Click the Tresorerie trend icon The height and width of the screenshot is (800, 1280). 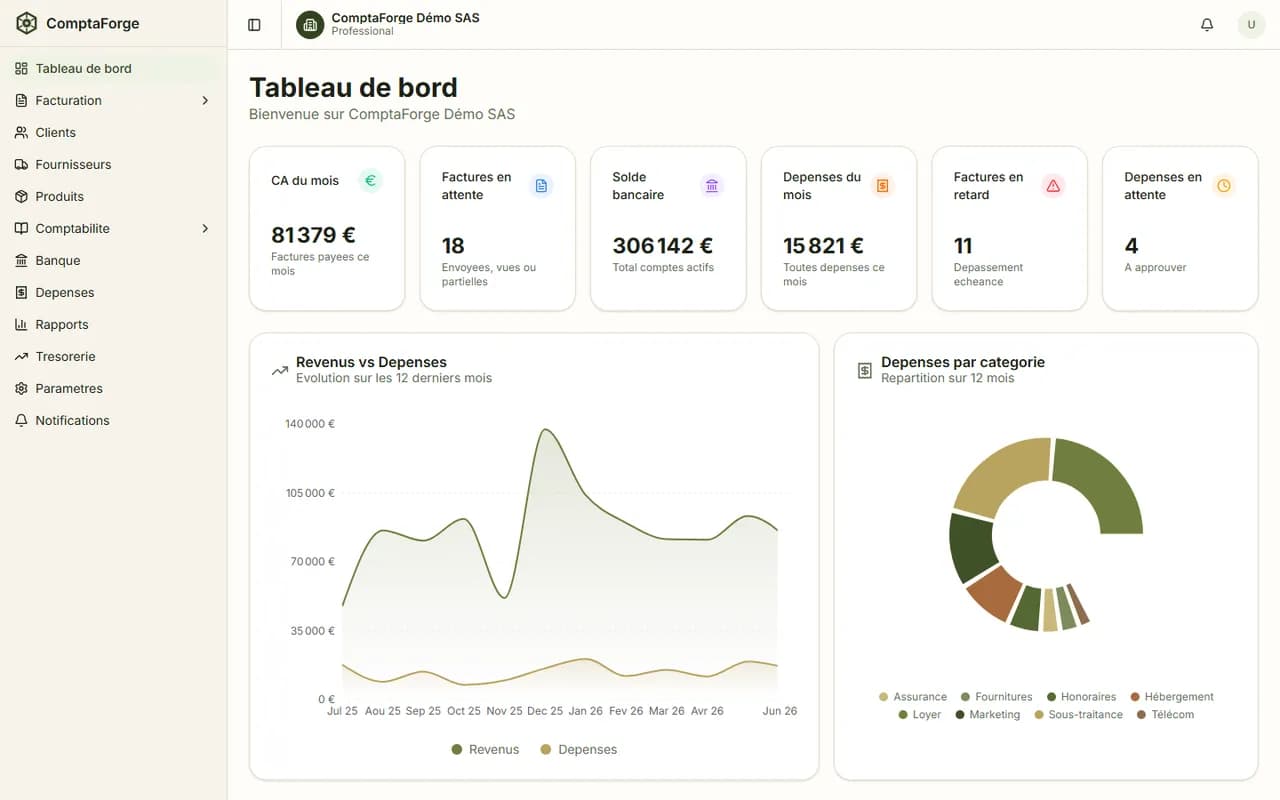(x=22, y=357)
